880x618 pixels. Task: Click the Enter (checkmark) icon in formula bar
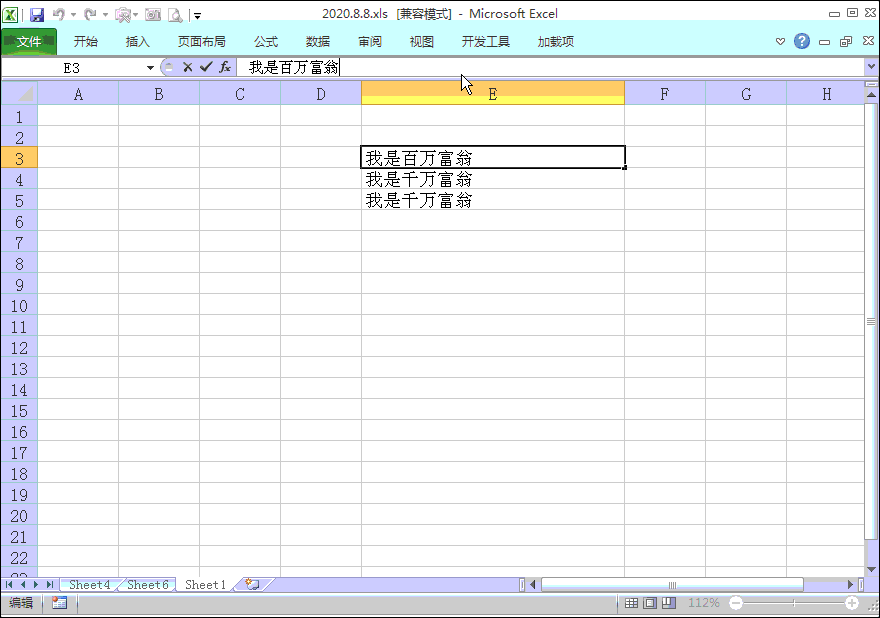204,67
